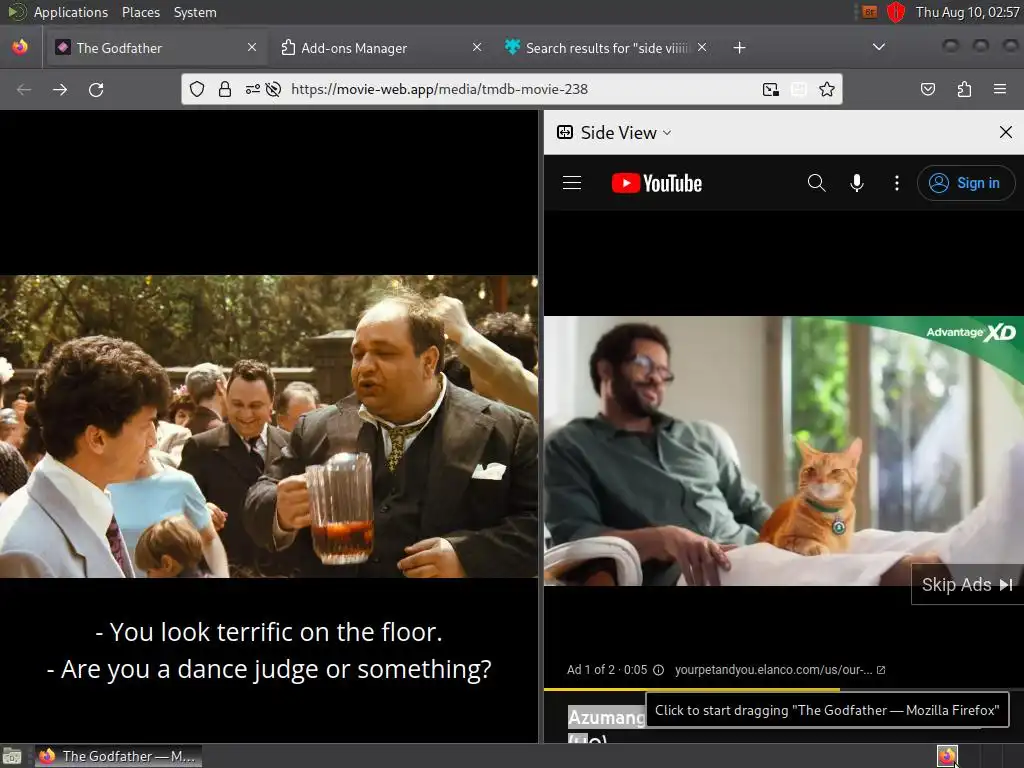Click the YouTube ad progress bar
Viewport: 1024px width, 768px height.
point(784,689)
